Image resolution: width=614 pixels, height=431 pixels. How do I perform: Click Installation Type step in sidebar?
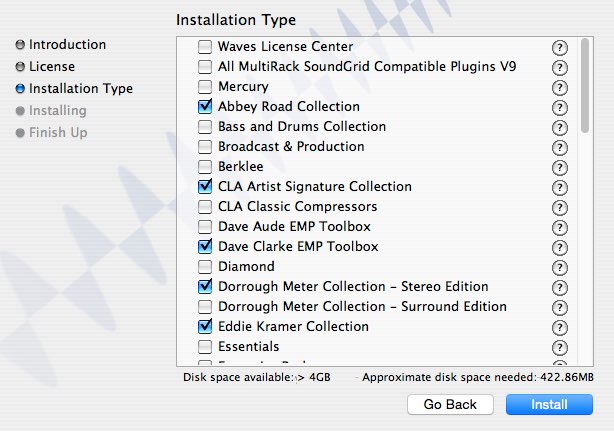(74, 88)
